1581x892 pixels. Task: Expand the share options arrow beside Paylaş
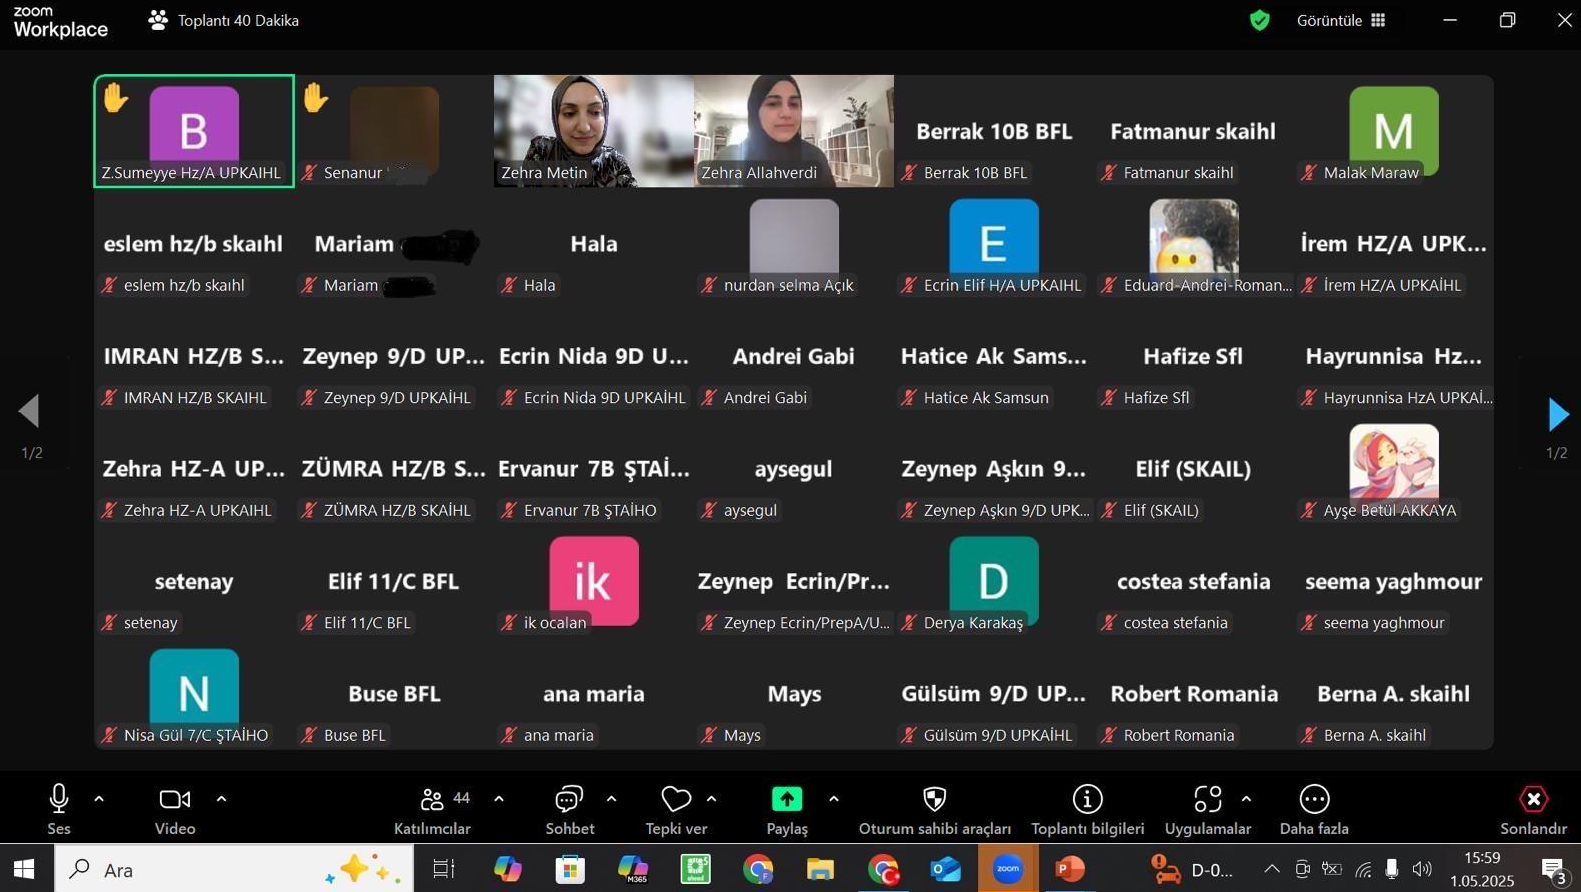833,799
